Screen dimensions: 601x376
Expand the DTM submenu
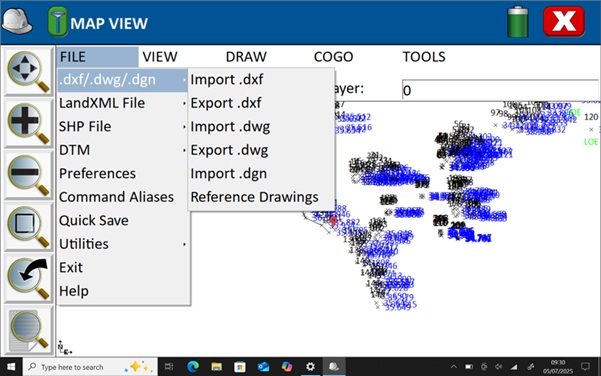tap(123, 150)
